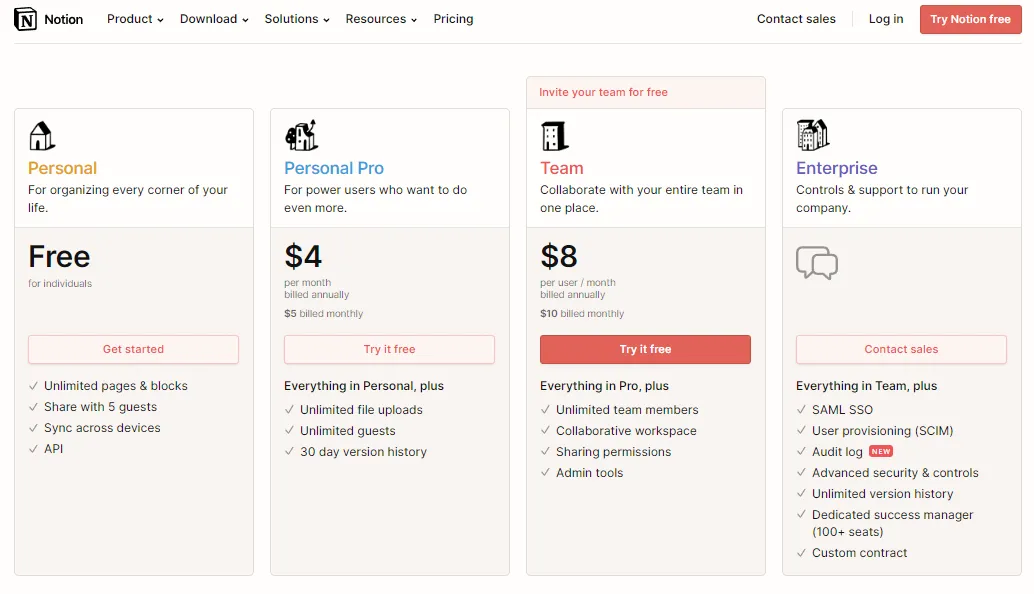
Task: Click the Share with 5 guests feature
Action: coord(100,407)
